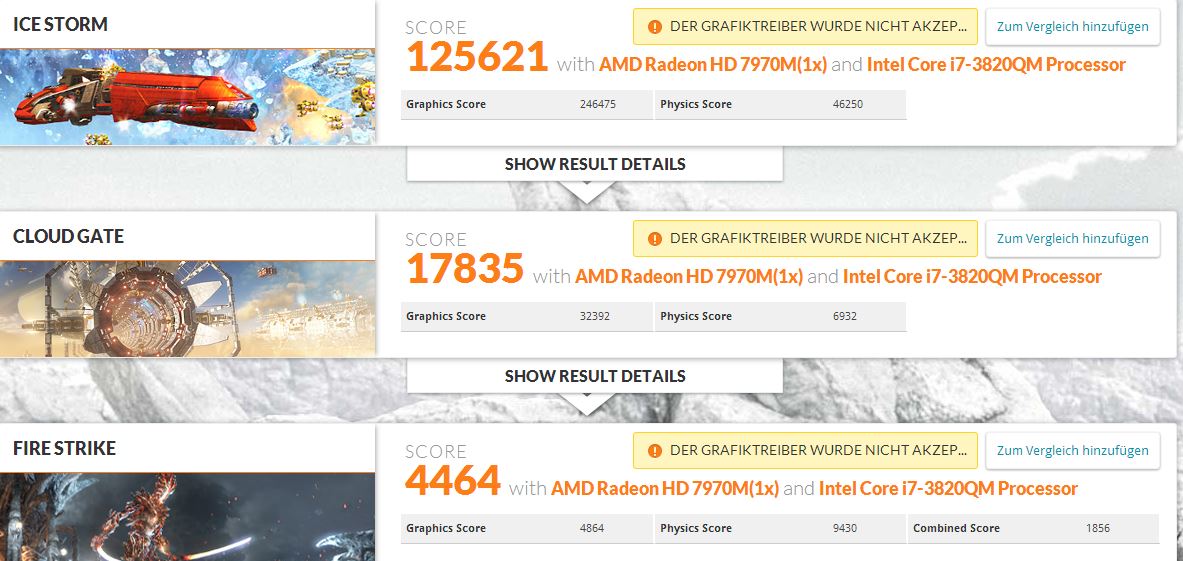Click Ice Storm graphics score value 246475
The image size is (1183, 561).
coord(598,105)
